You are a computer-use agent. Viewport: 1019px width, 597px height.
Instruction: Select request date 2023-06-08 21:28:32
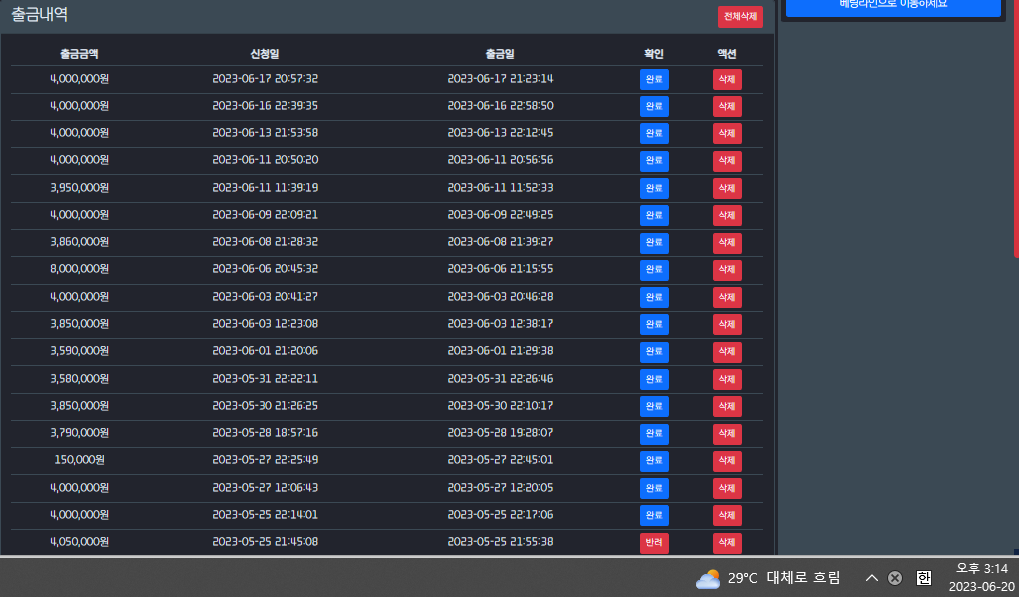point(265,242)
